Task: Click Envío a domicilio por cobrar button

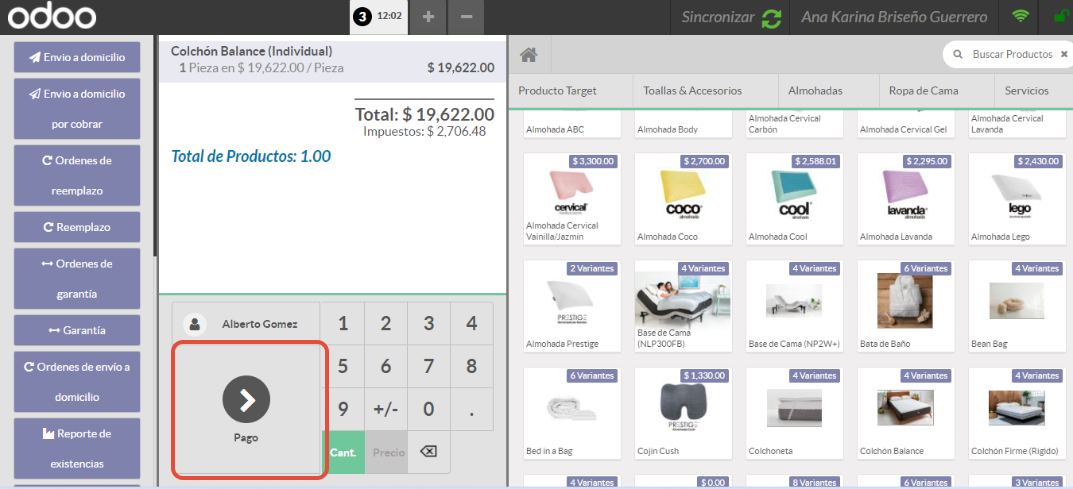Action: 77,109
